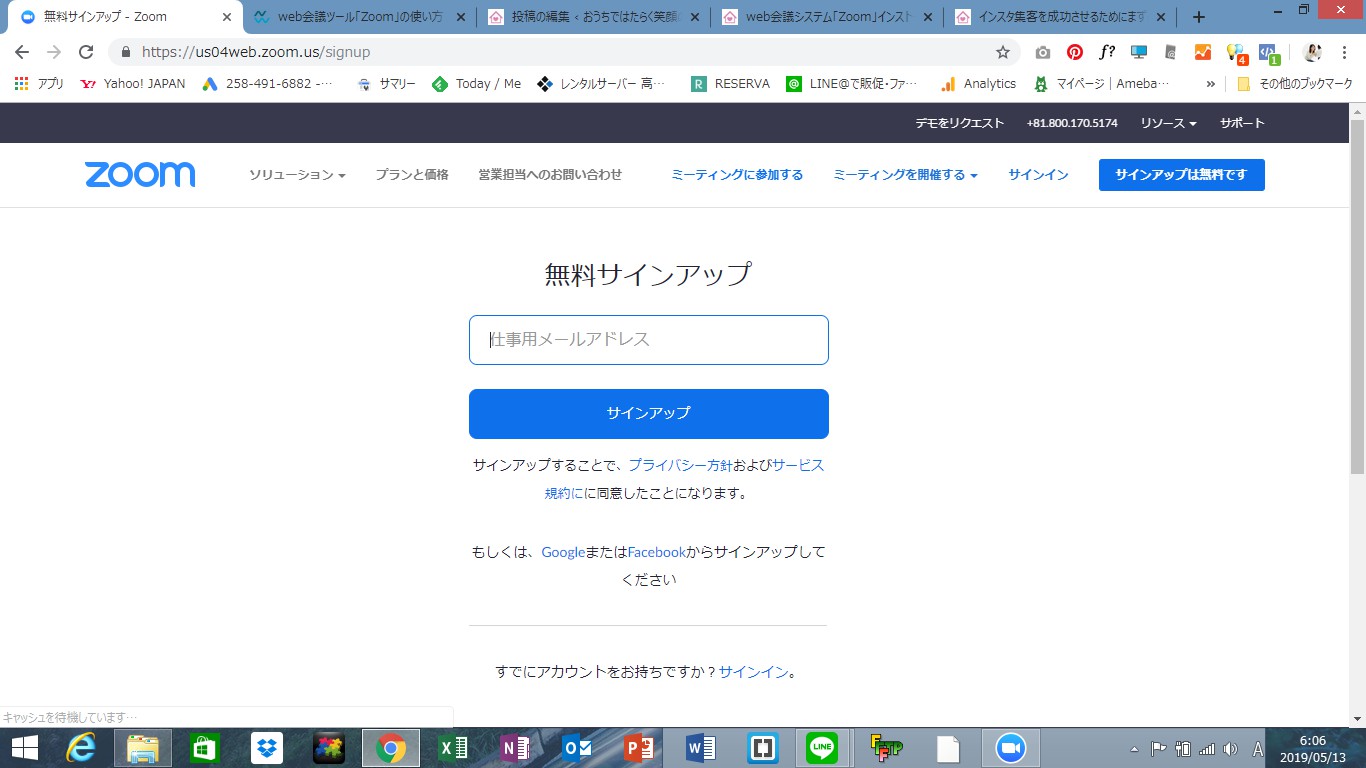Open the その他のブックマーク folder
This screenshot has height=768, width=1366.
click(1295, 84)
